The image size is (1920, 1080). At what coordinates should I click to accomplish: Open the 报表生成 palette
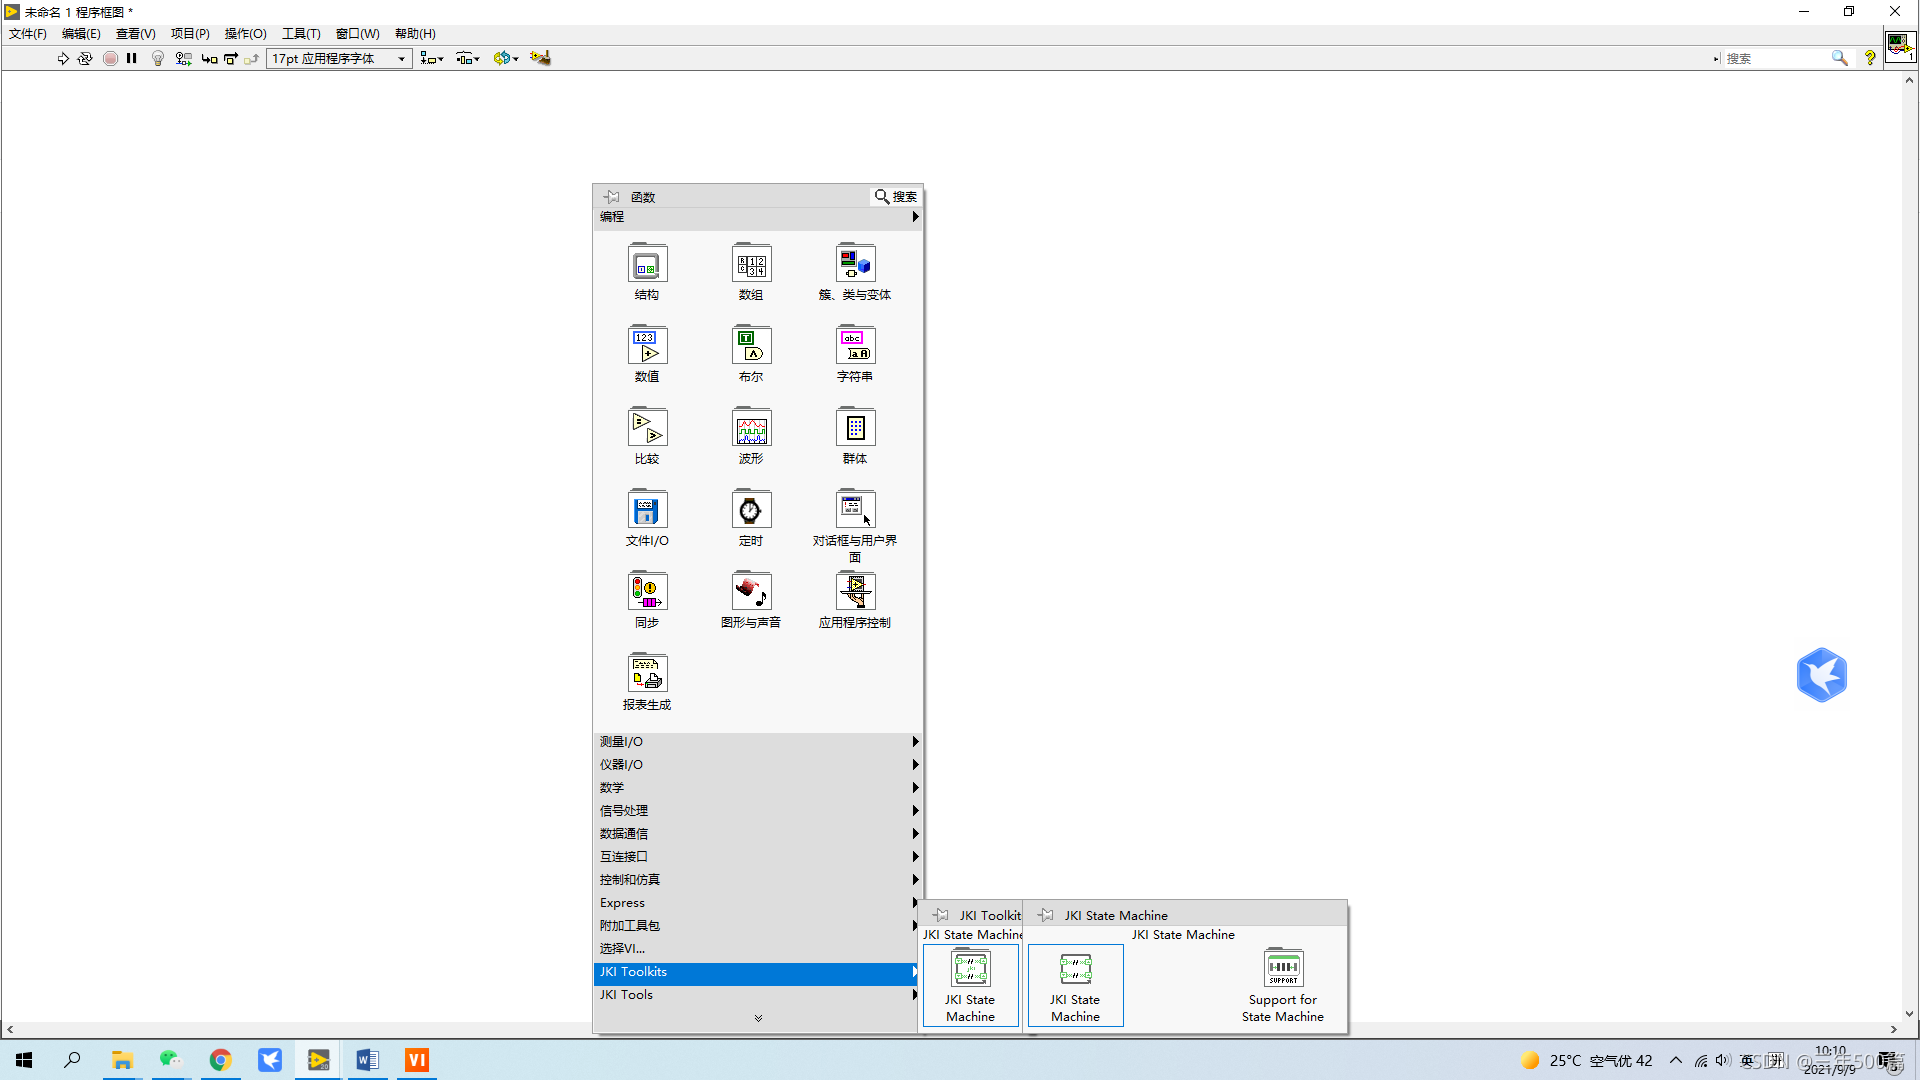647,682
